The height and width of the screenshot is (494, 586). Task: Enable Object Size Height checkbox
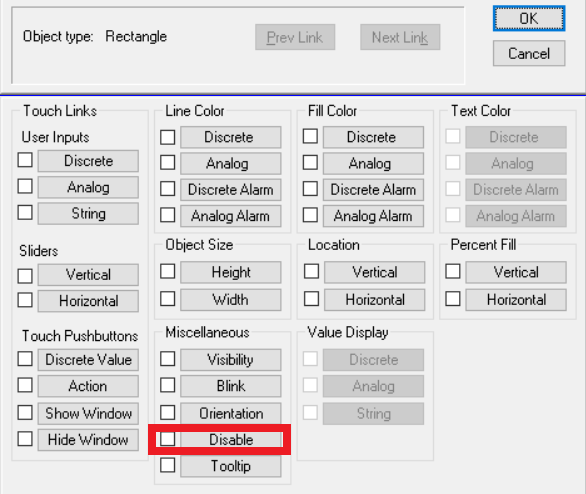coord(167,271)
